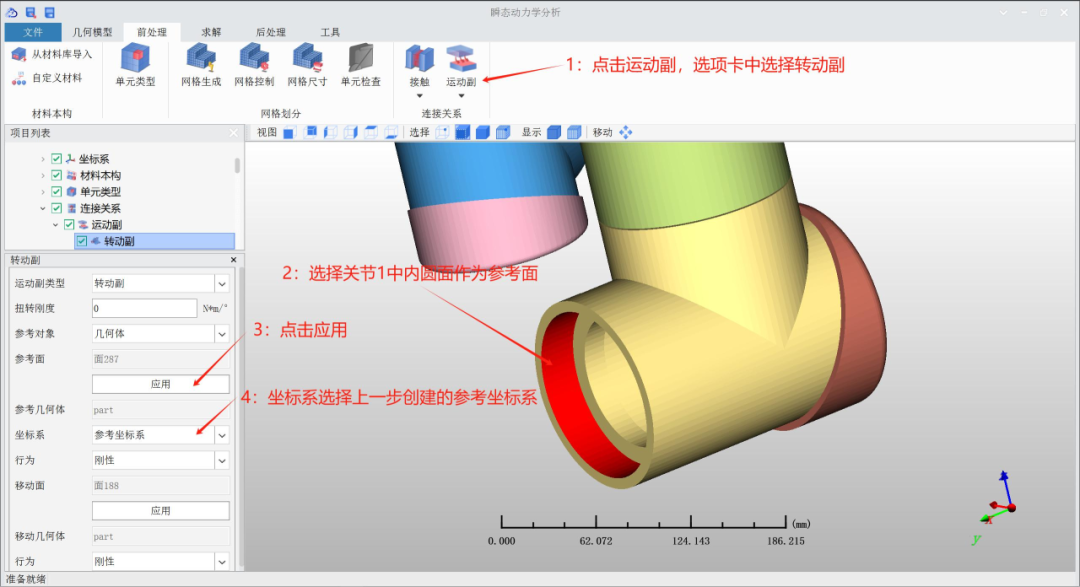Click 应用 button under 参考面
Viewport: 1080px width, 587px height.
pyautogui.click(x=160, y=384)
